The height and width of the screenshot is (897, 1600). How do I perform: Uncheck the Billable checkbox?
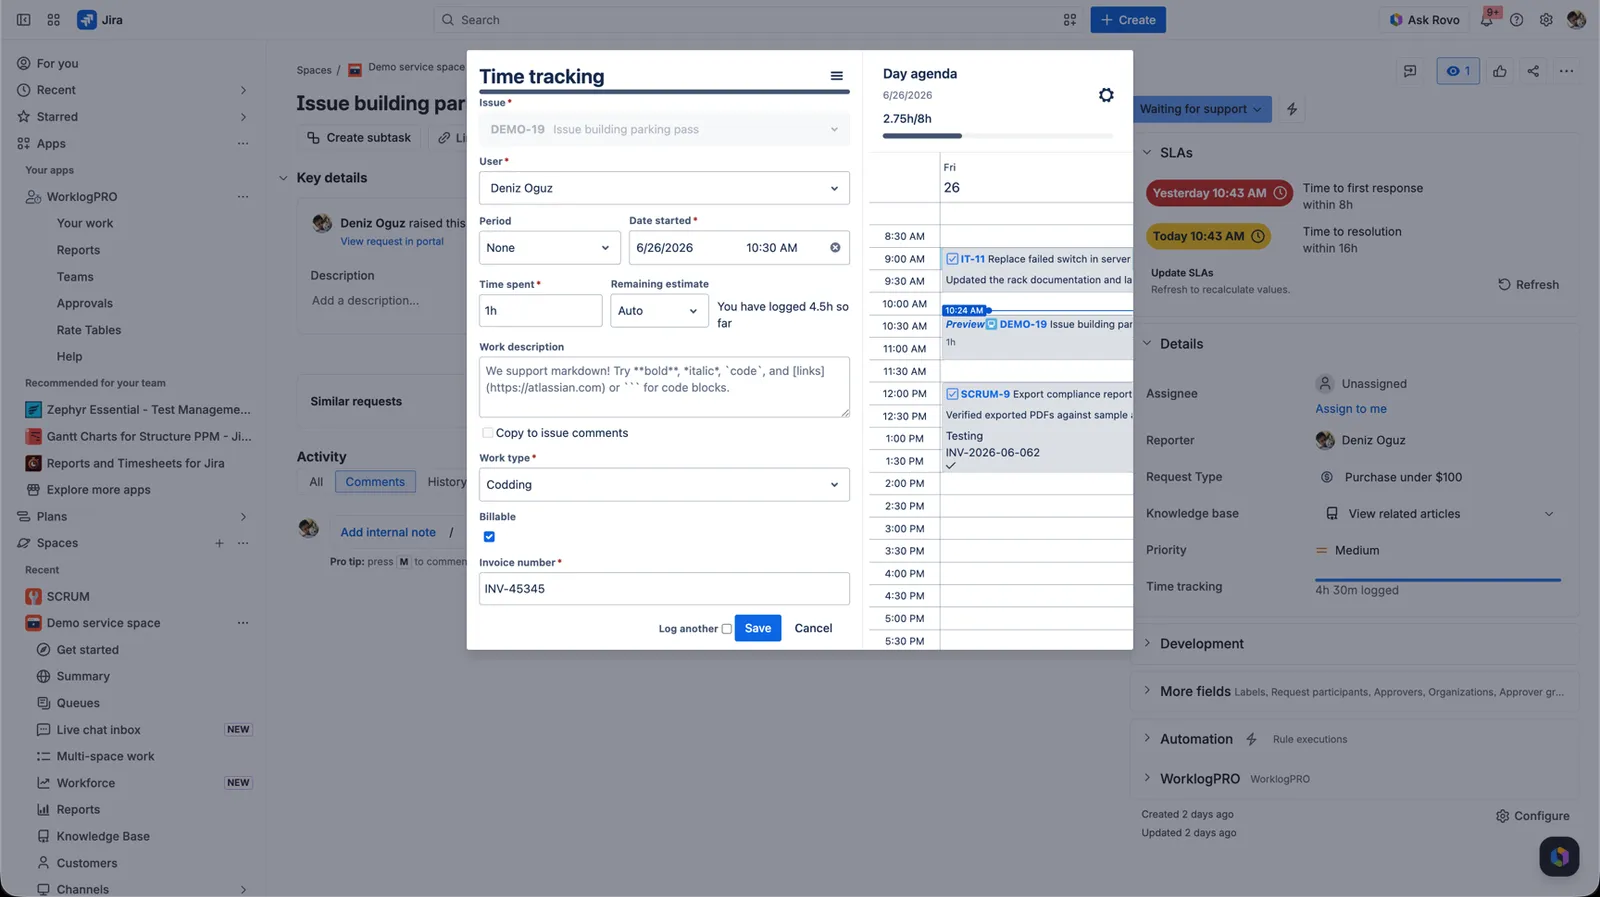[x=489, y=537]
